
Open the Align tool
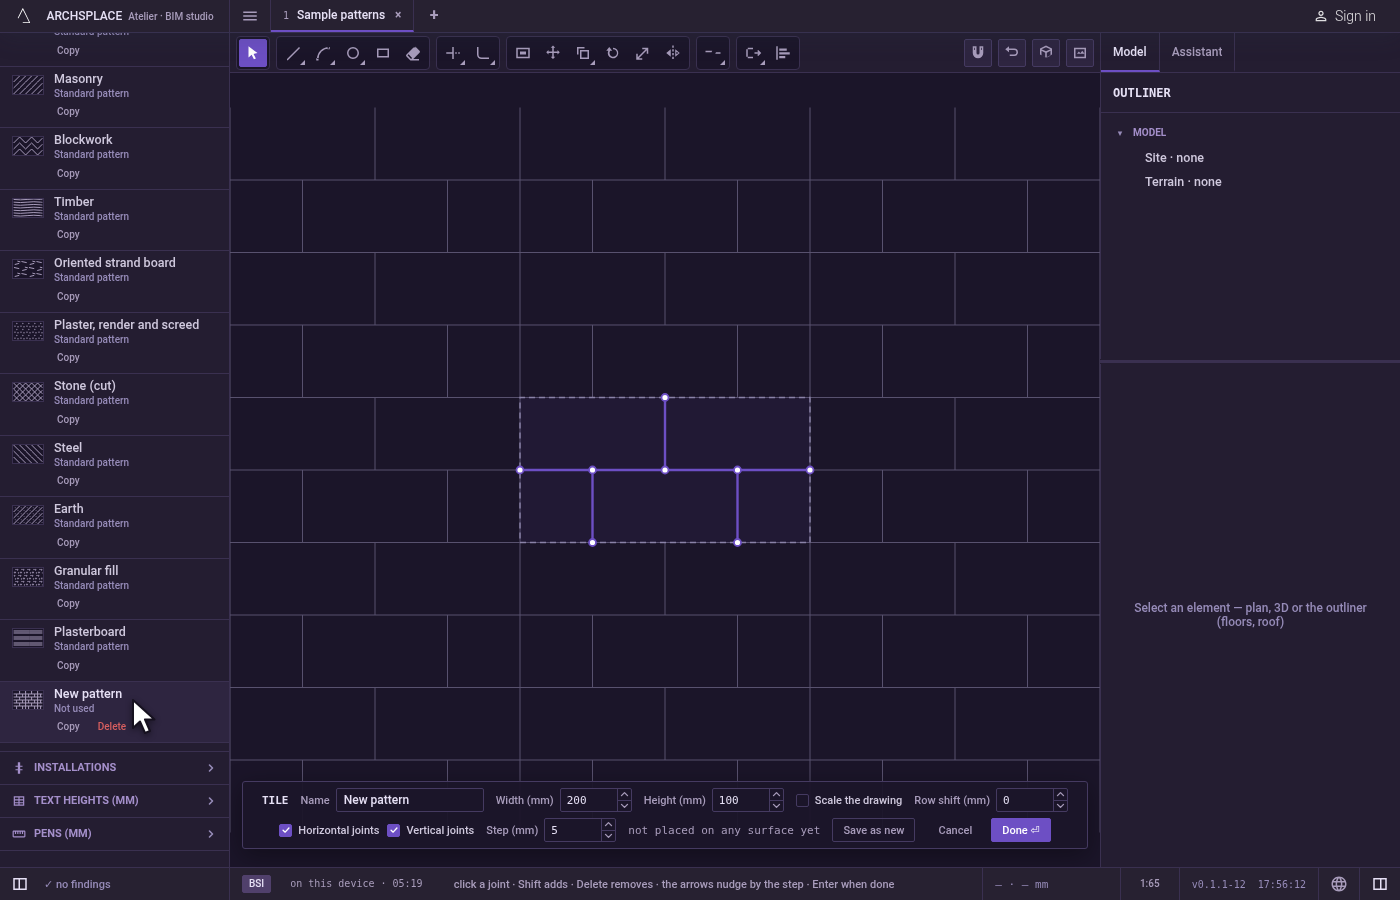point(783,53)
